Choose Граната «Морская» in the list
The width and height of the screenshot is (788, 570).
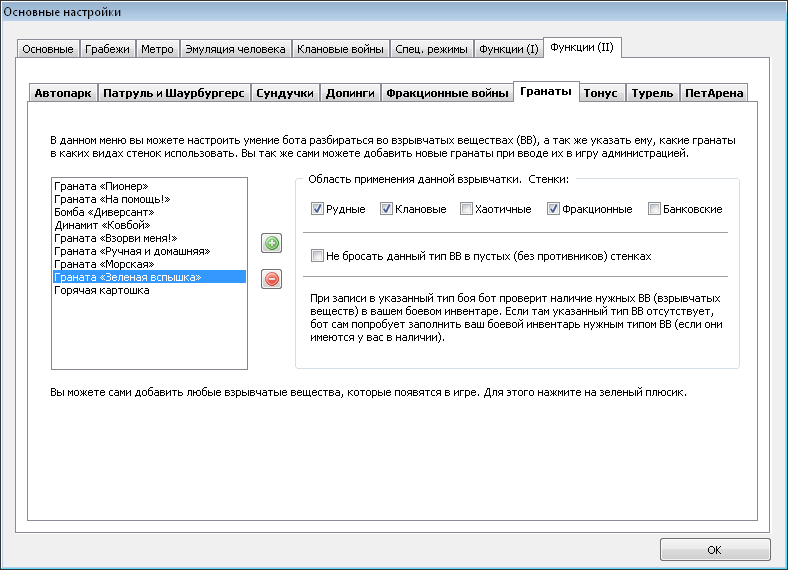(149, 264)
